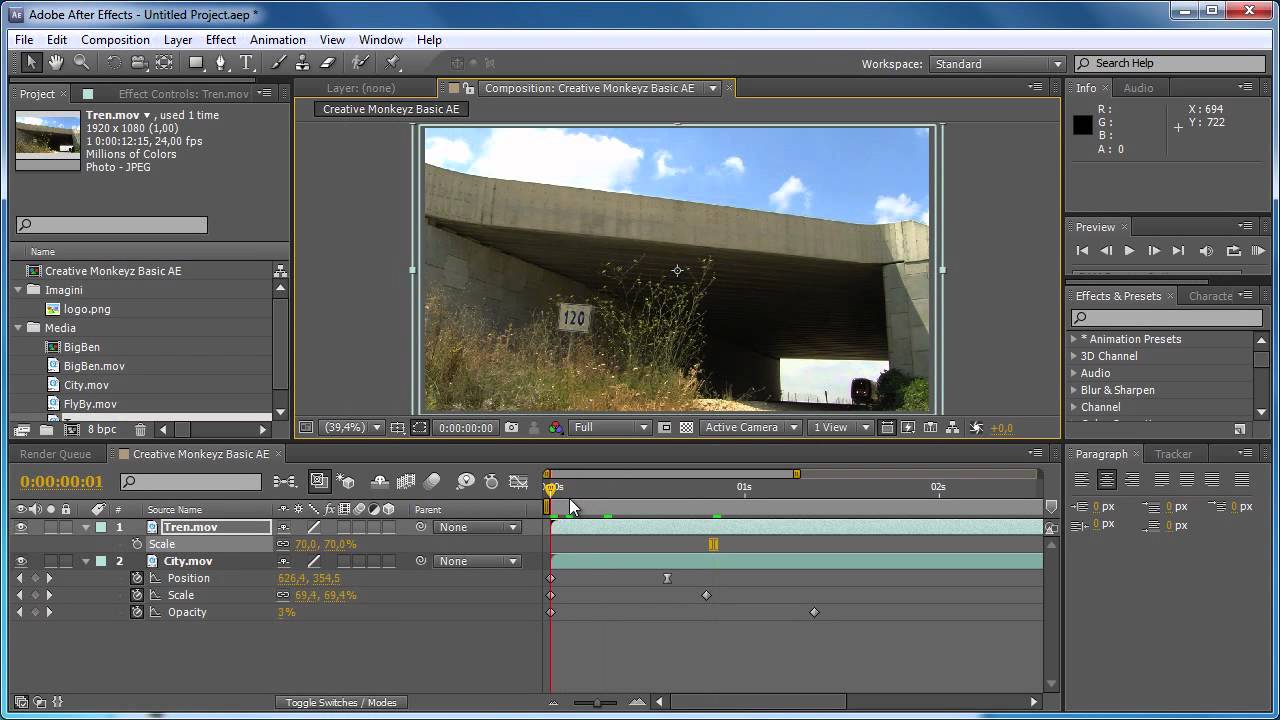Switch to the Audio panel tab
Image resolution: width=1280 pixels, height=720 pixels.
tap(1138, 88)
